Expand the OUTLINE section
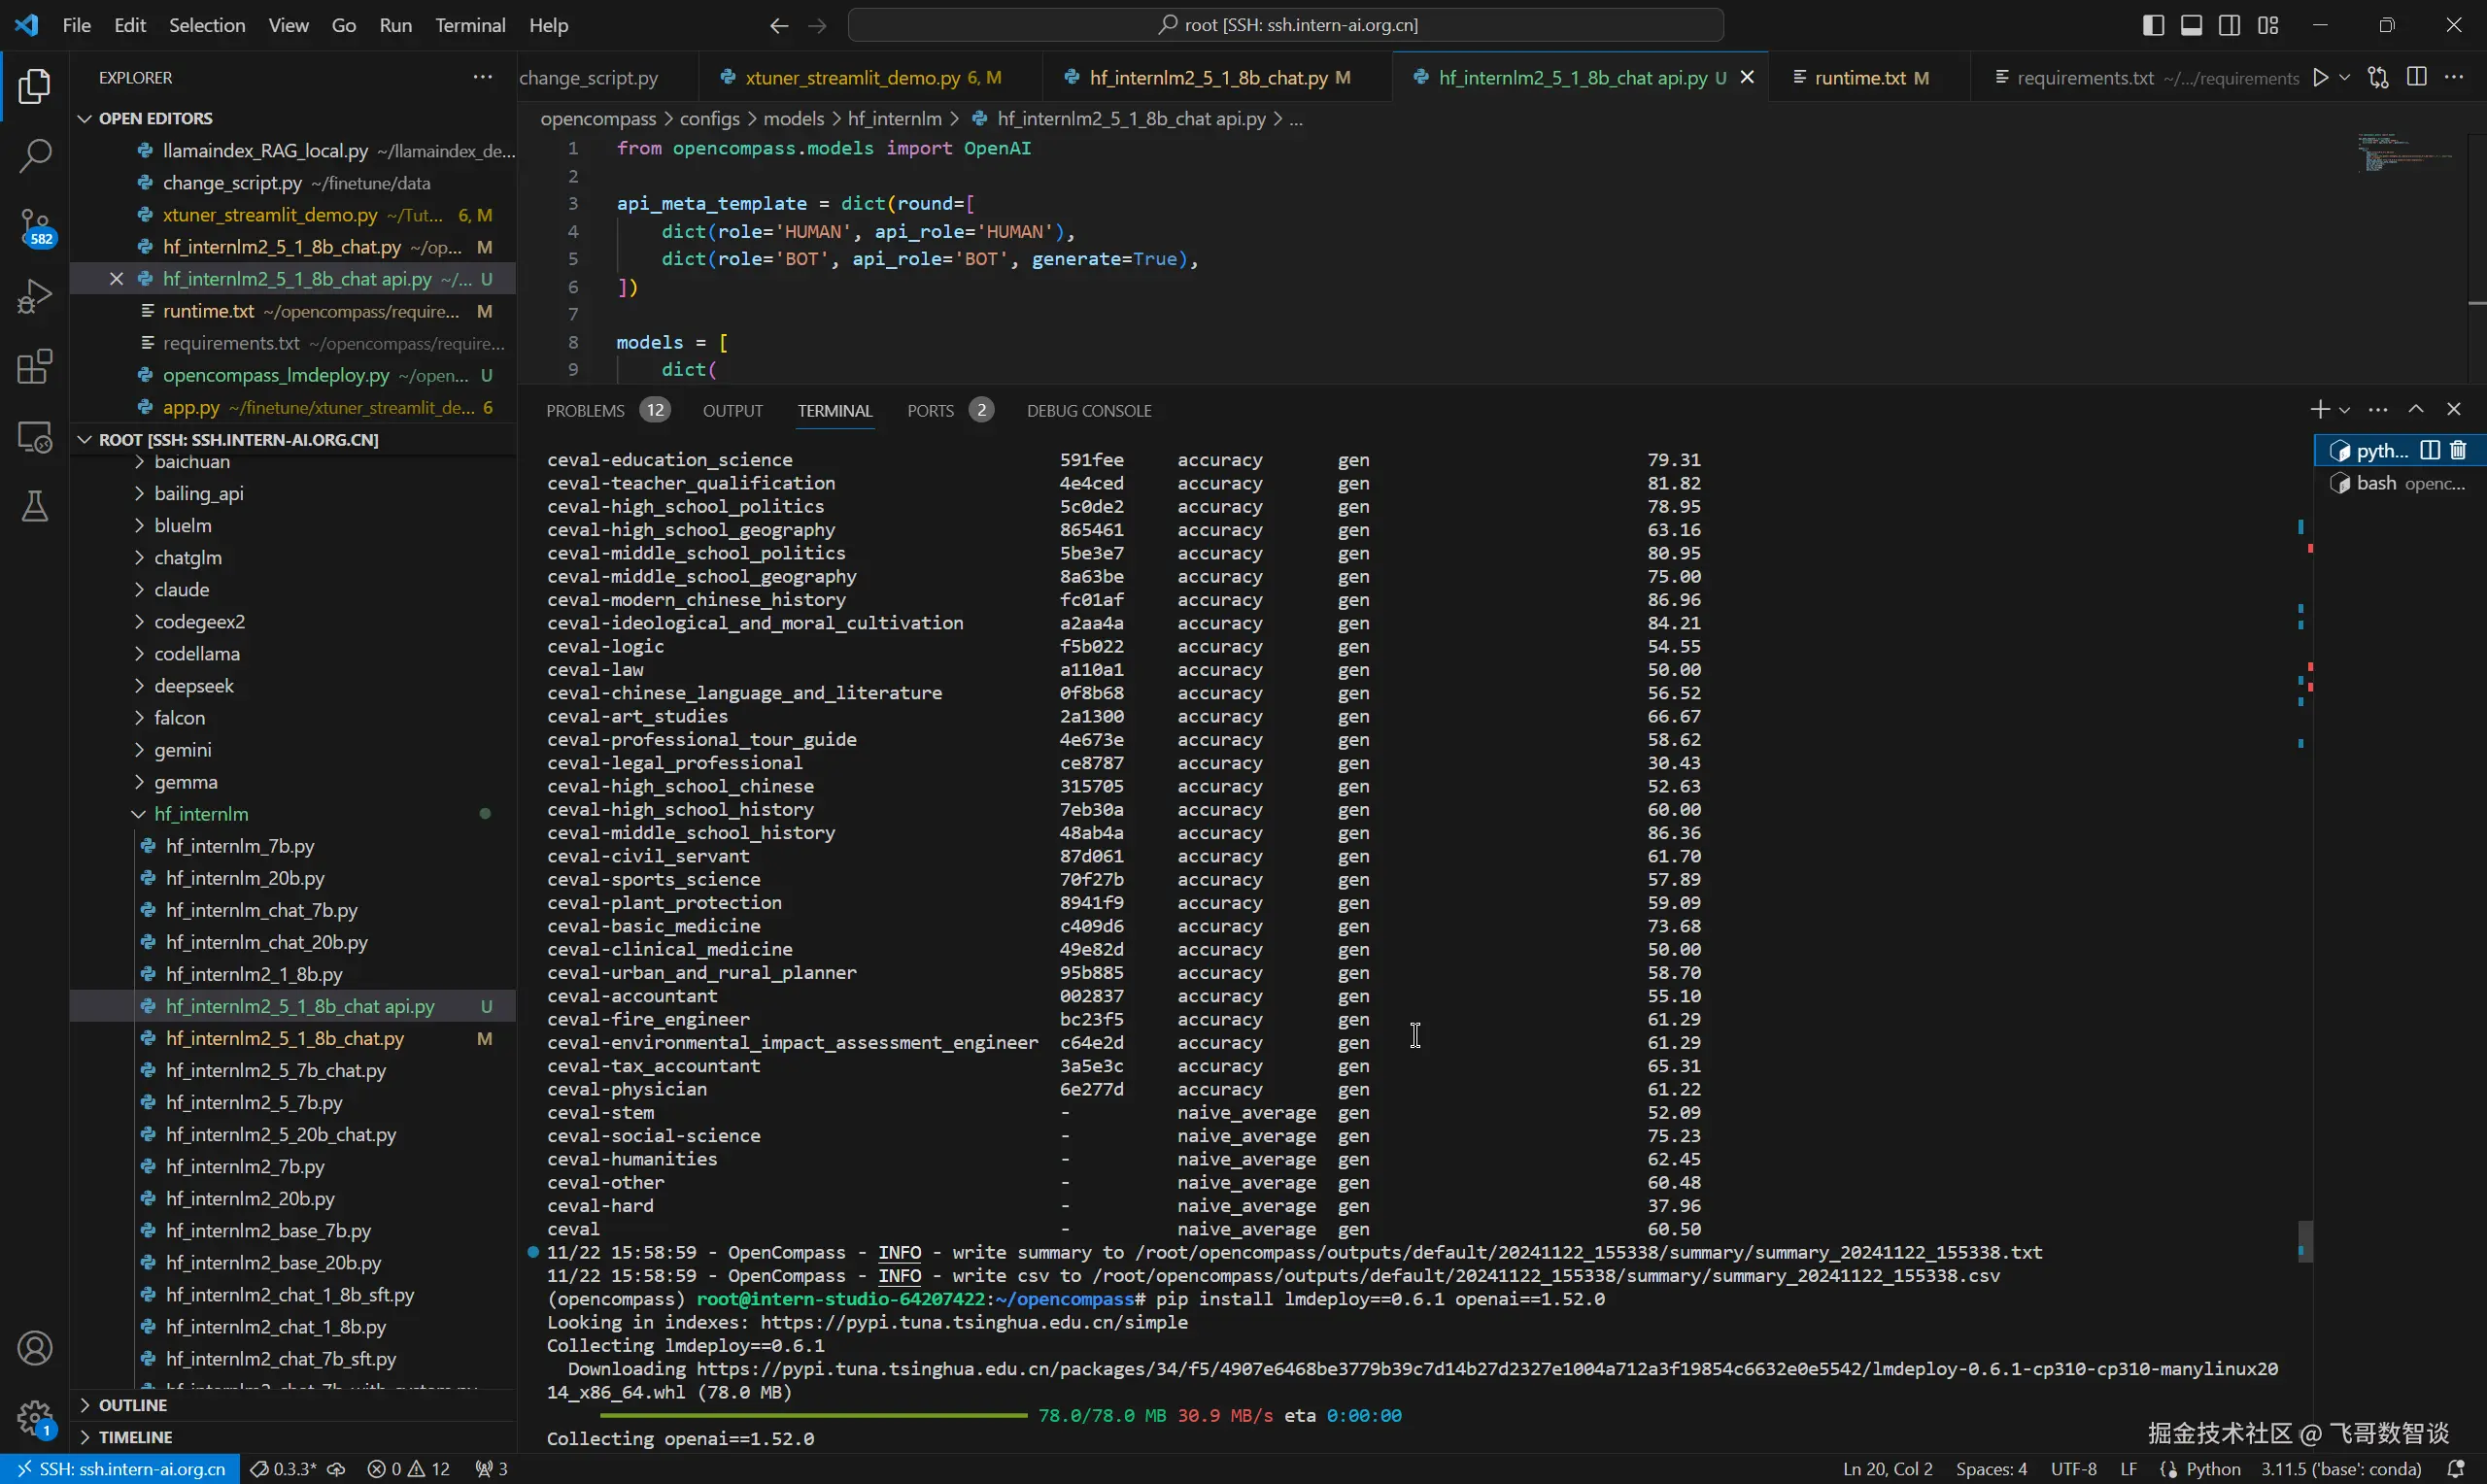The width and height of the screenshot is (2487, 1484). tap(132, 1405)
